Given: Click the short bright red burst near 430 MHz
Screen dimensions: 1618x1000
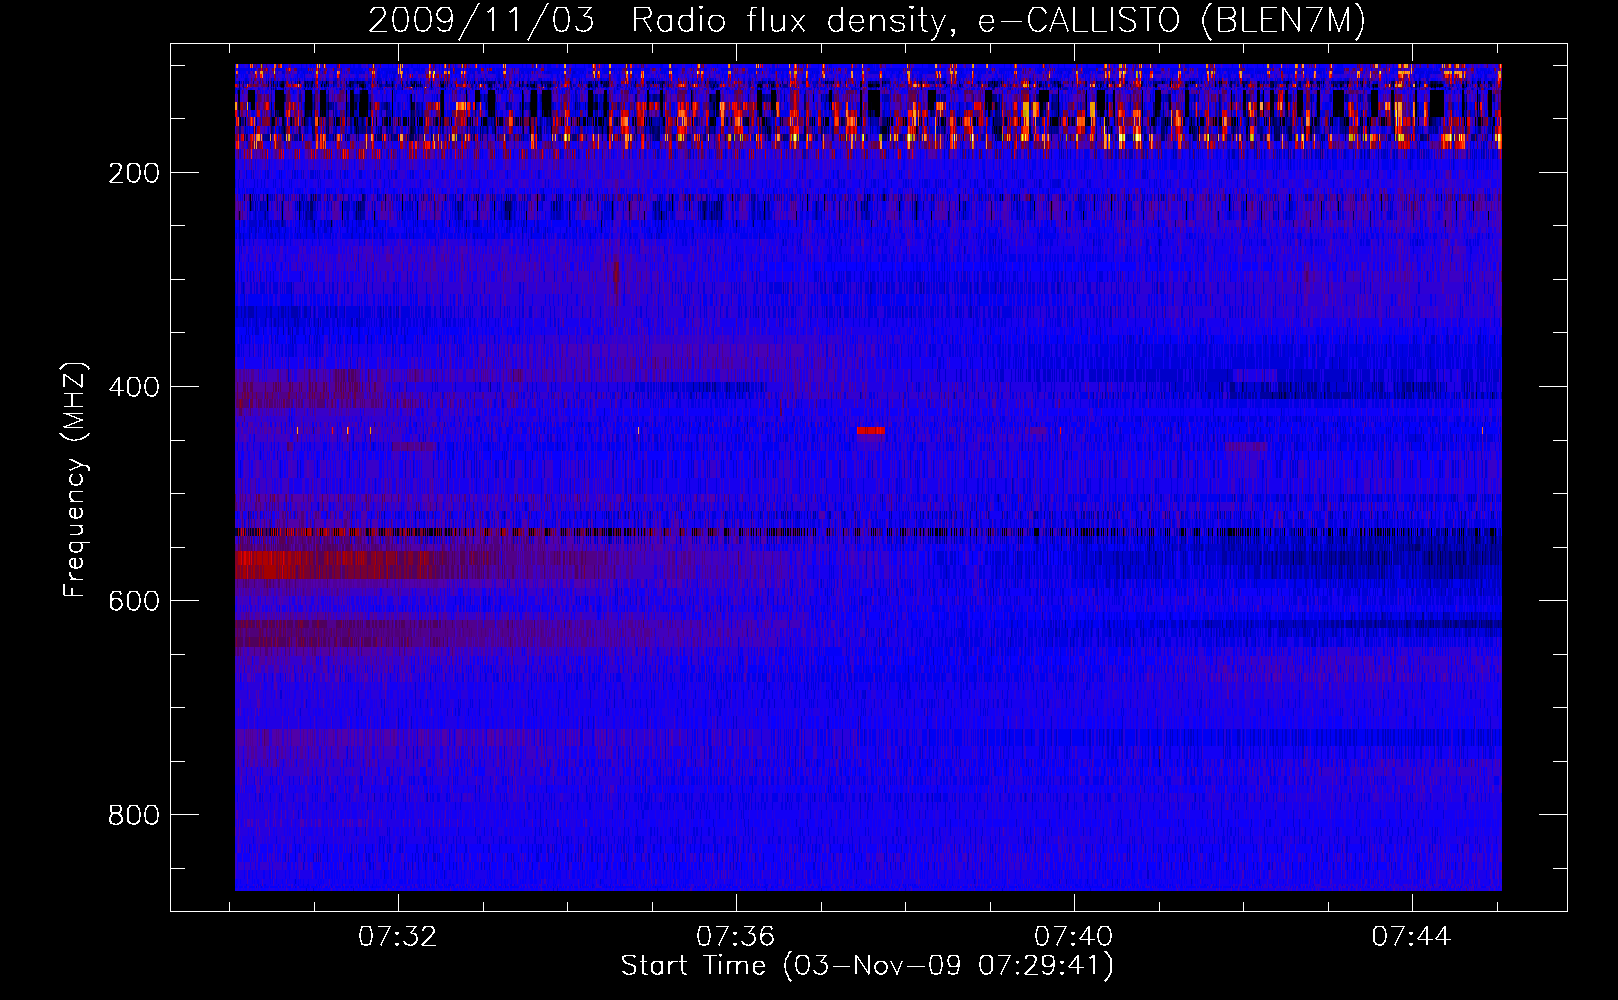Looking at the screenshot, I should pyautogui.click(x=871, y=431).
